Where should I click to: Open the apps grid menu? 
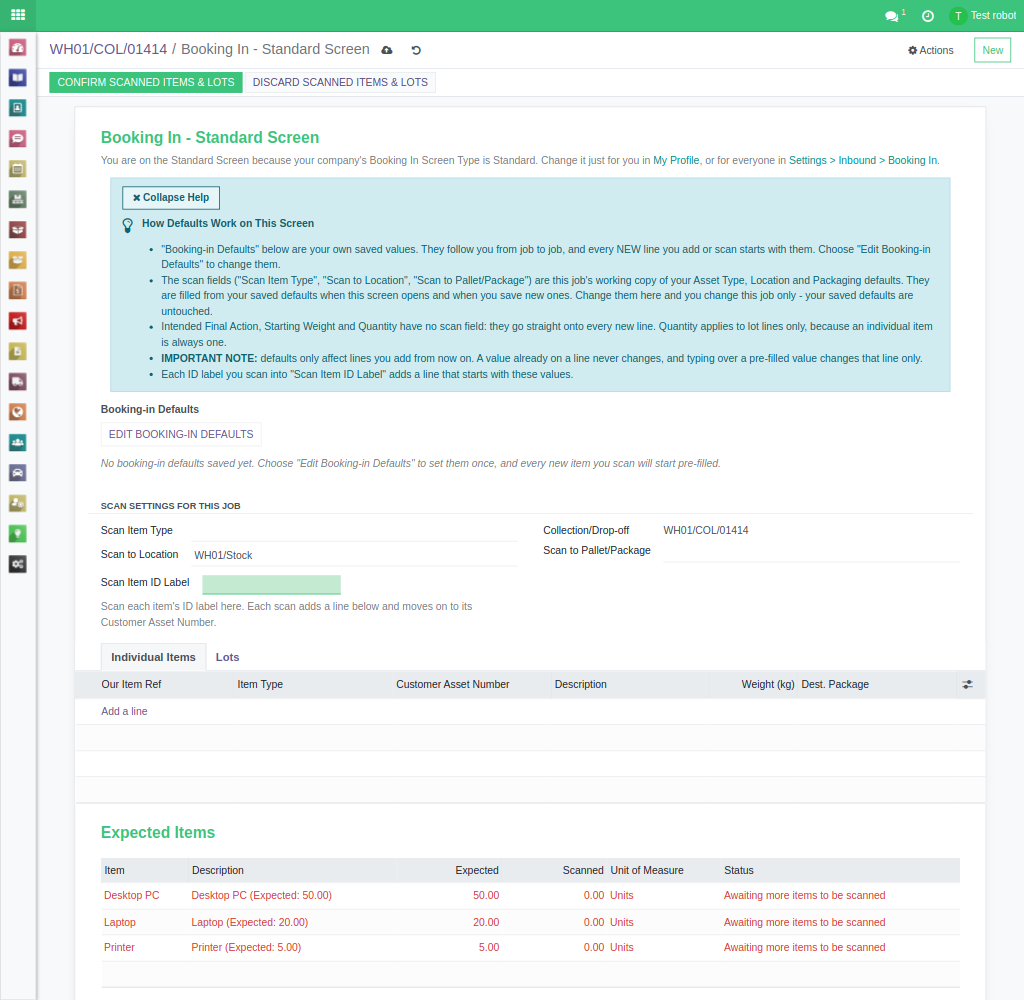pyautogui.click(x=18, y=15)
